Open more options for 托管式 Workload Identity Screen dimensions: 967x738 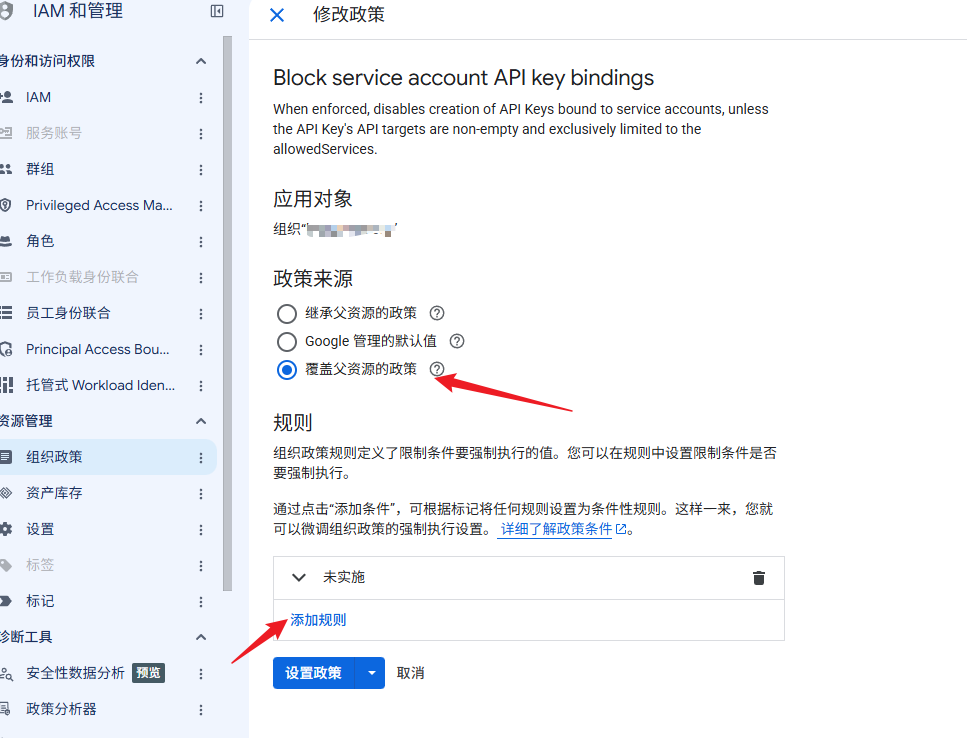coord(201,385)
